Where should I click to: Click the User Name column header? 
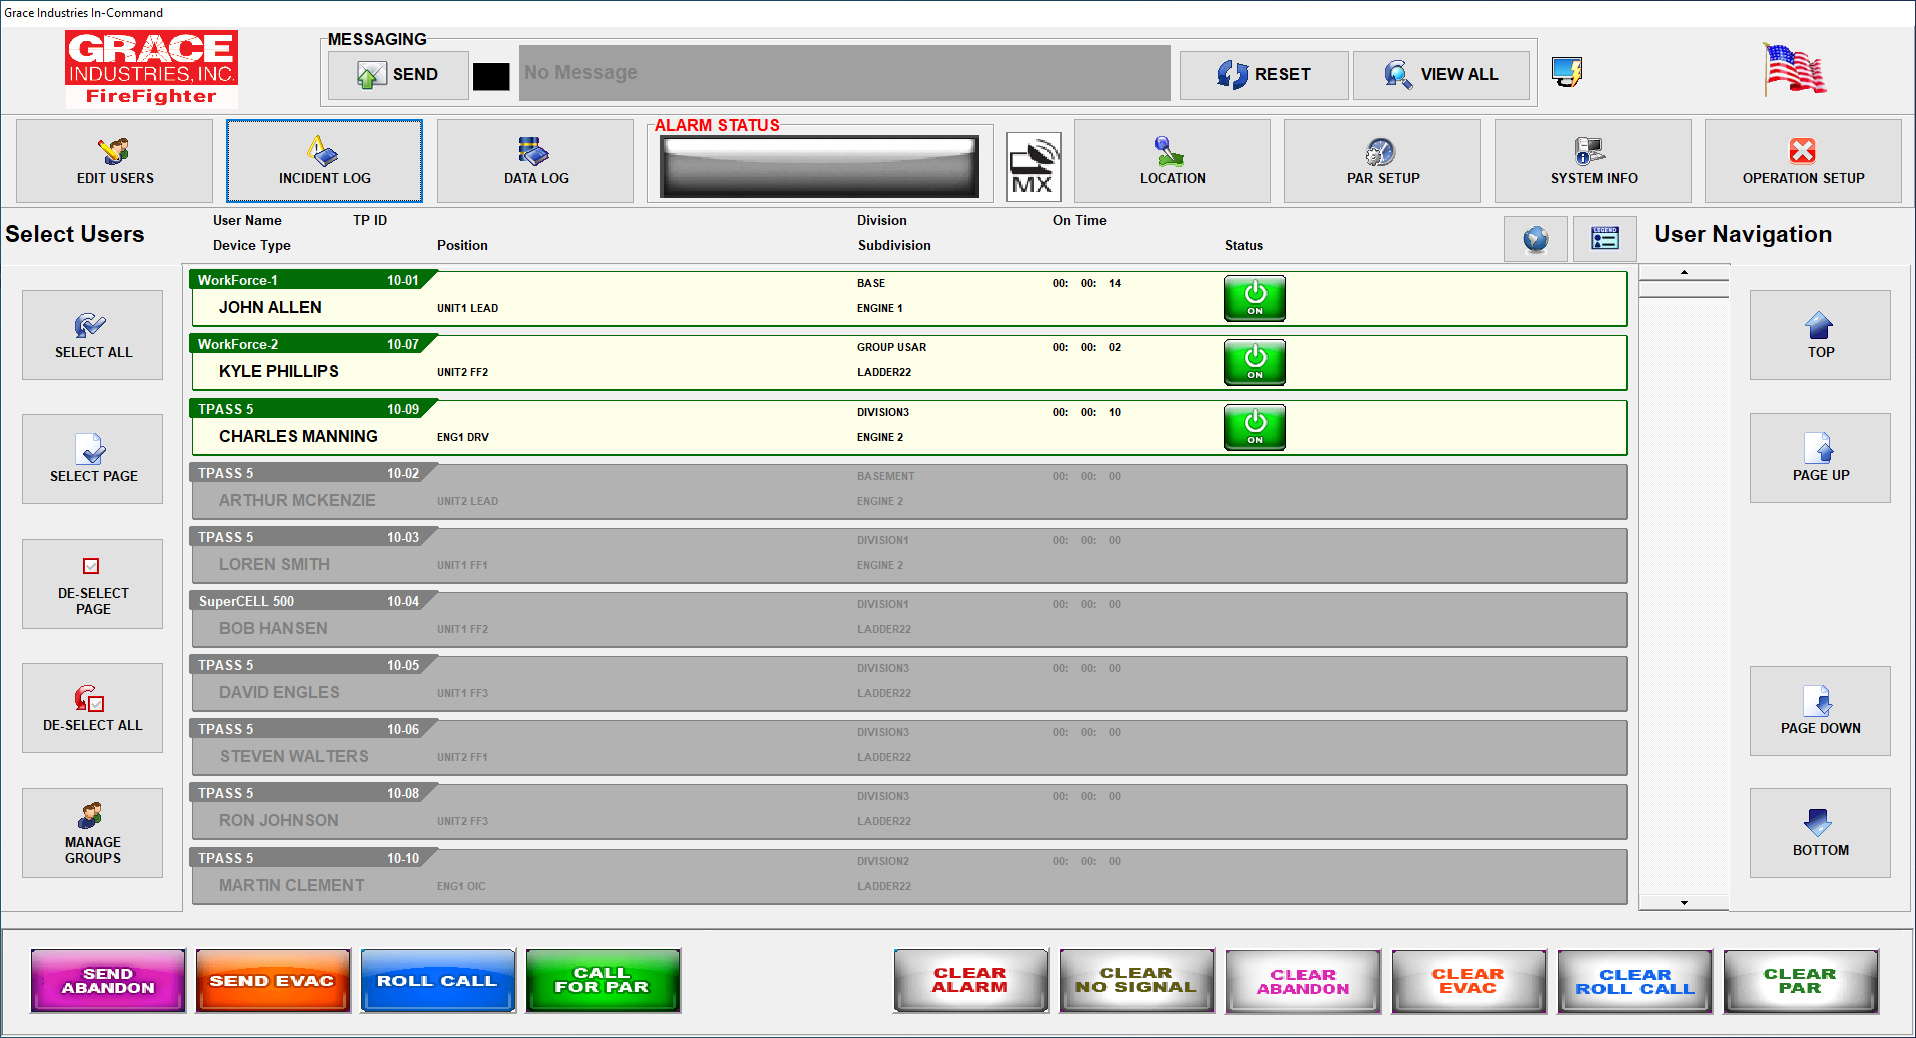247,220
